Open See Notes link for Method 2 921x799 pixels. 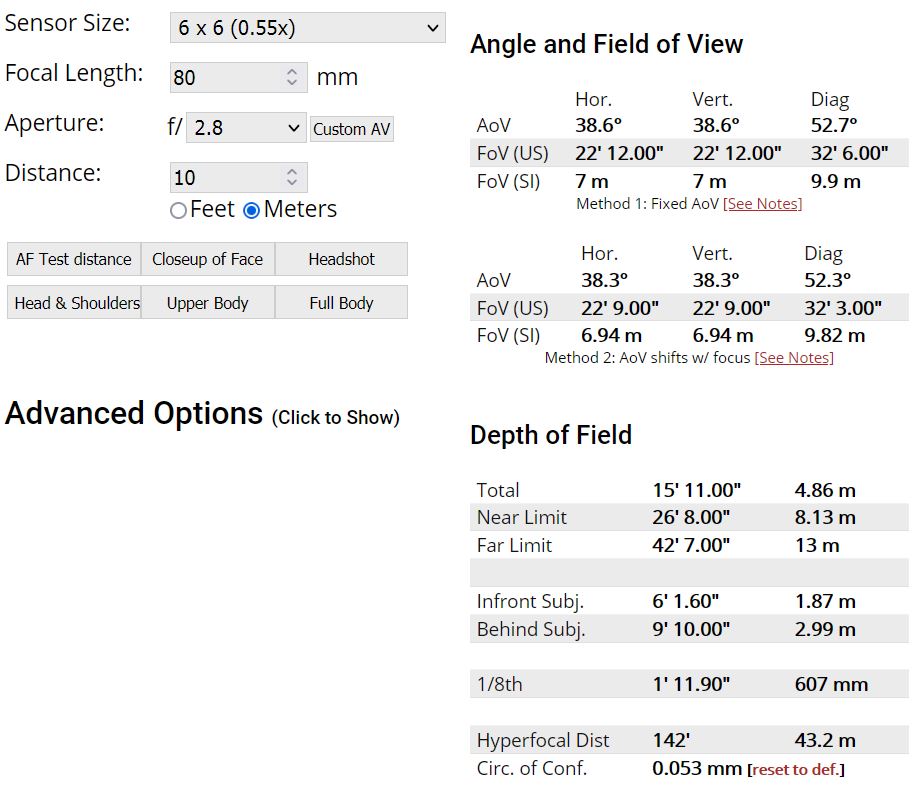(x=794, y=358)
